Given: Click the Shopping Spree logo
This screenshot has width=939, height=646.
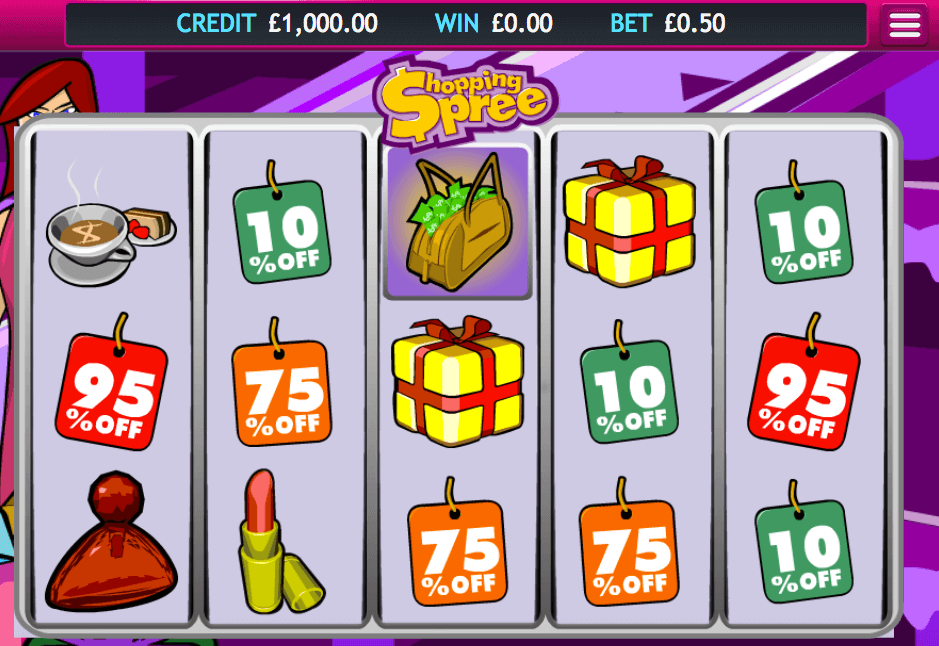Looking at the screenshot, I should 465,102.
